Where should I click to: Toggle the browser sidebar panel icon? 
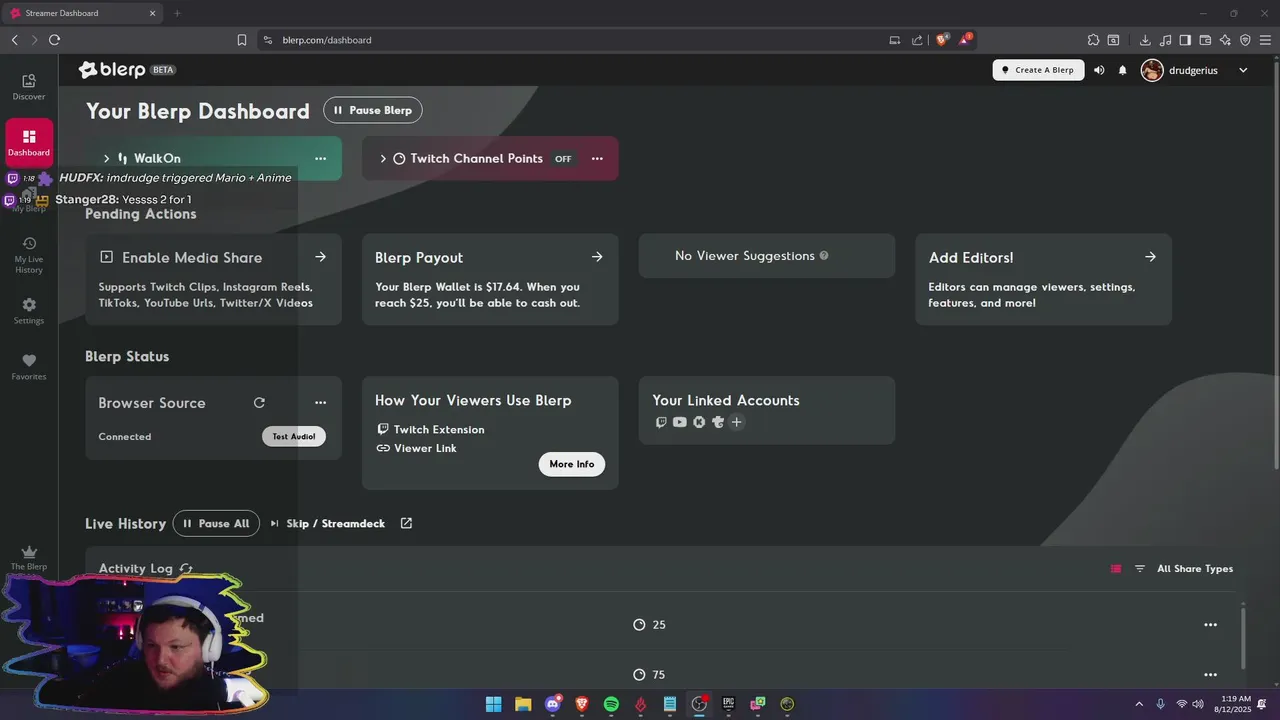[x=1185, y=40]
